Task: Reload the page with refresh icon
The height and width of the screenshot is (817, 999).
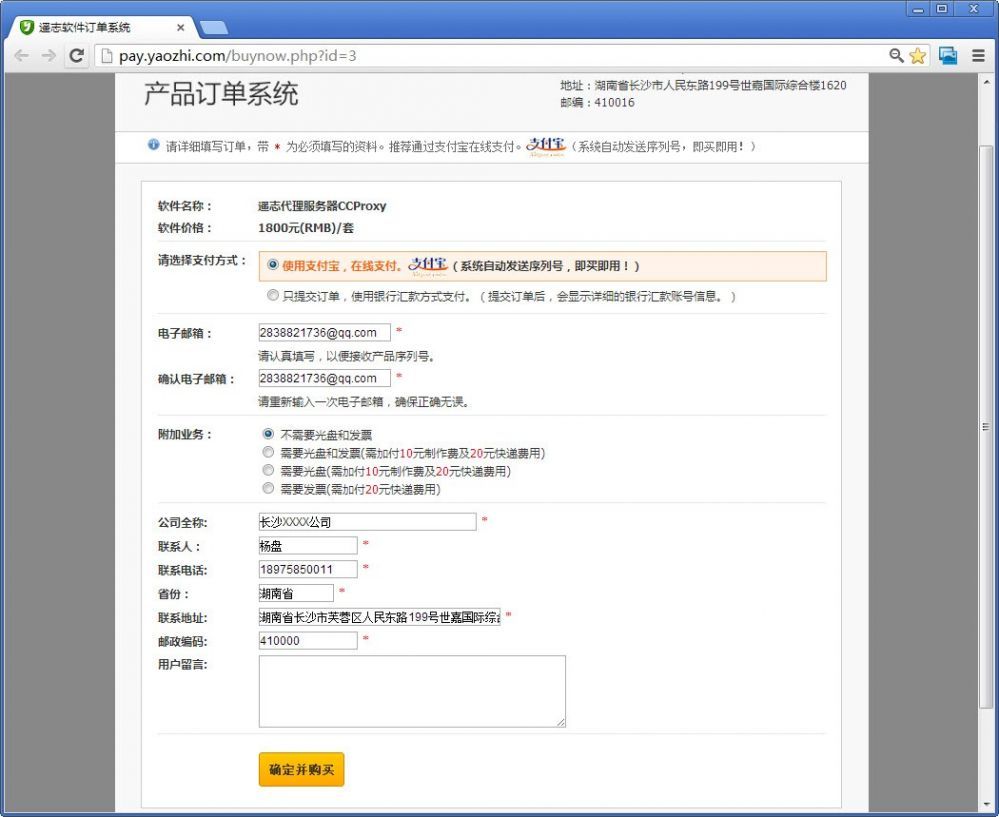Action: (x=76, y=55)
